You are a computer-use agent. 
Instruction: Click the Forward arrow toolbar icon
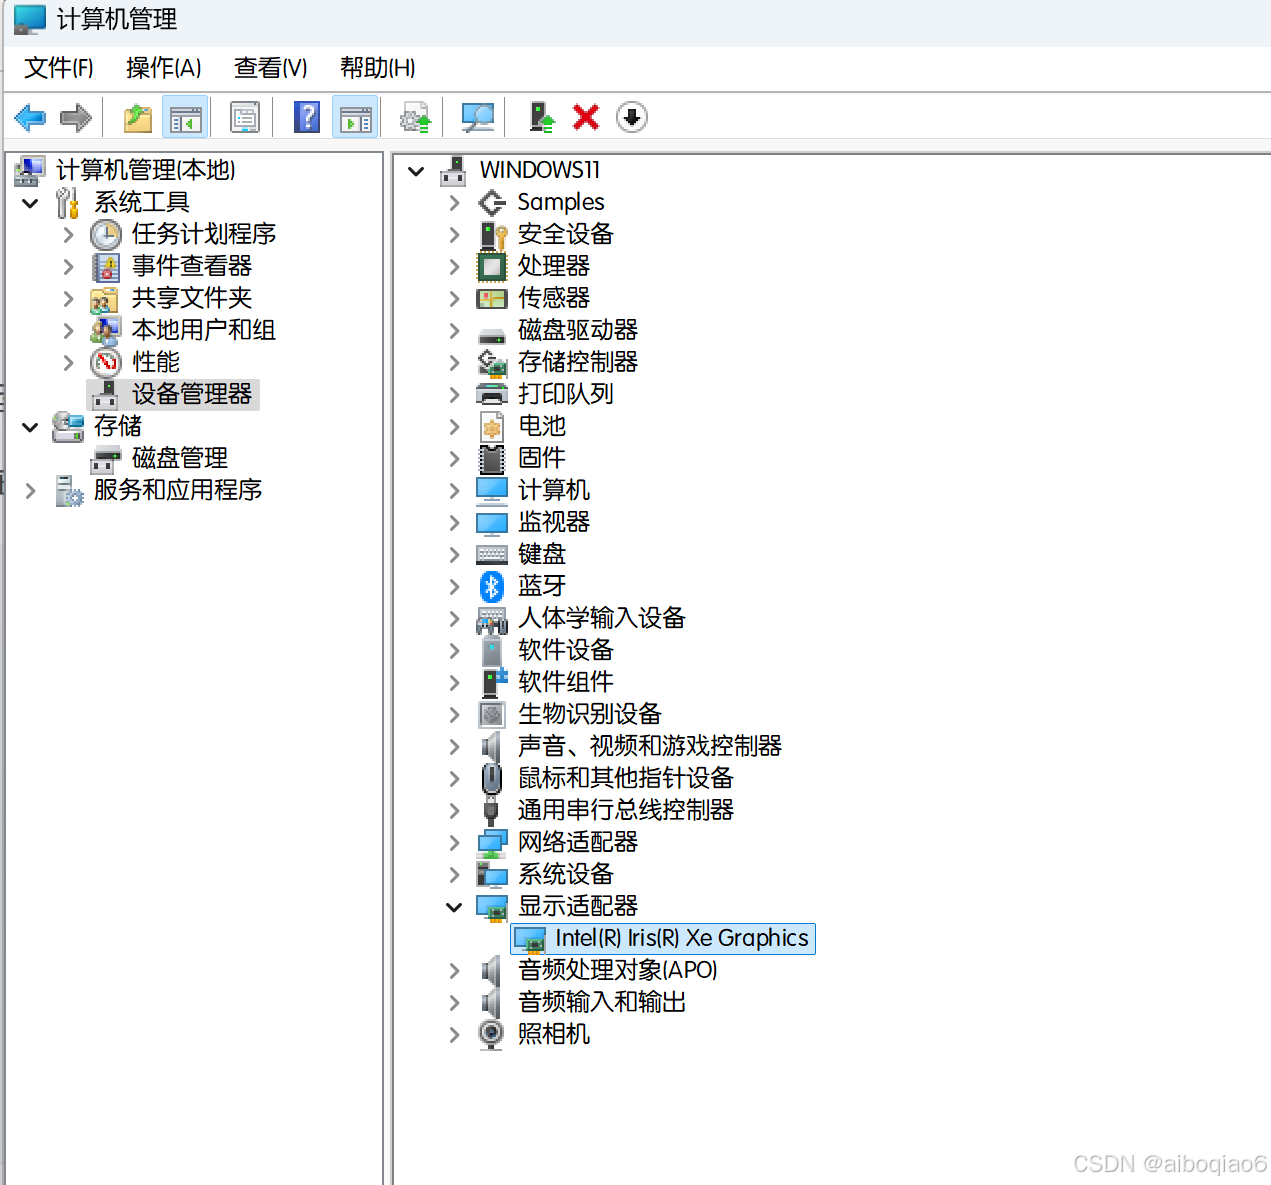point(76,118)
